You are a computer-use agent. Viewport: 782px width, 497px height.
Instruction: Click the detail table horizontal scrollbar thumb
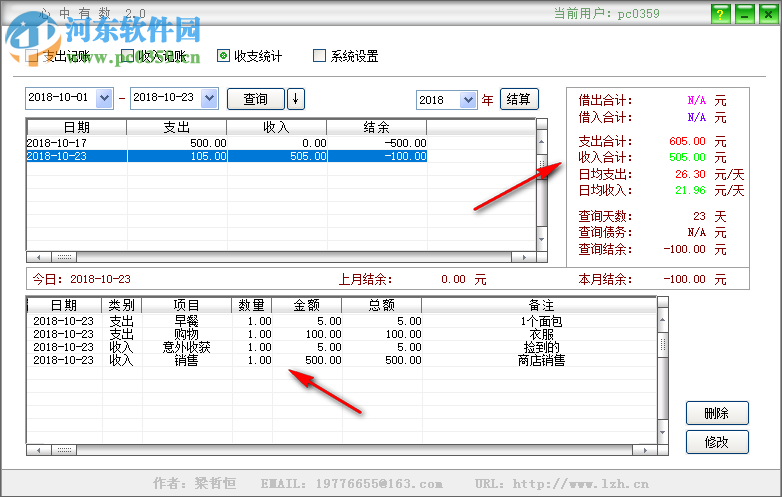(64, 450)
